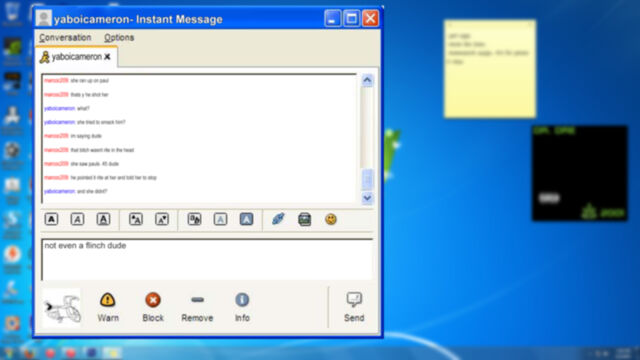
Task: Minimize the Instant Message window
Action: point(332,18)
